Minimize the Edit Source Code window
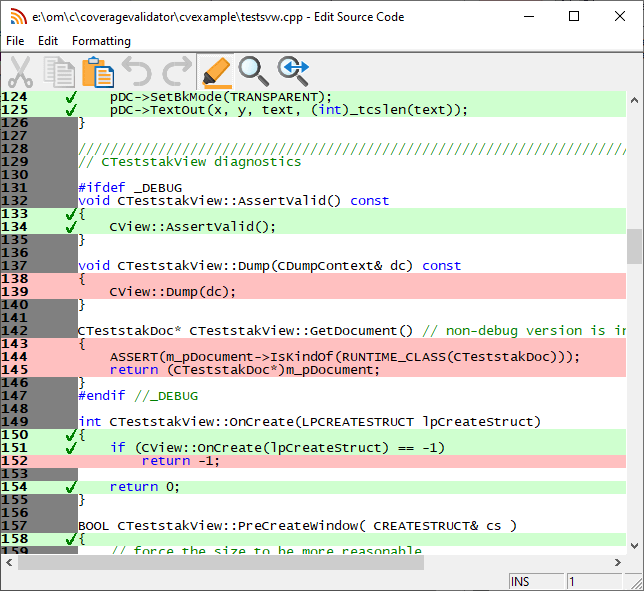 529,16
